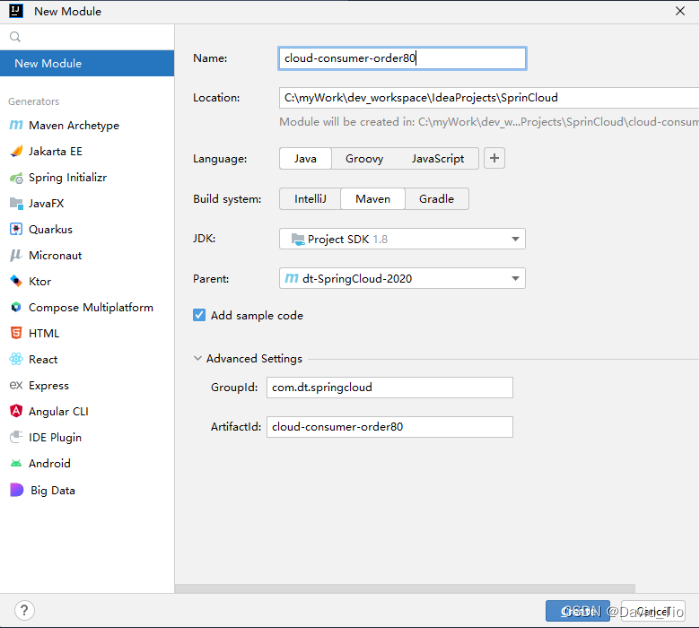Toggle the Add sample code checkbox
Image resolution: width=699 pixels, height=628 pixels.
click(x=199, y=315)
